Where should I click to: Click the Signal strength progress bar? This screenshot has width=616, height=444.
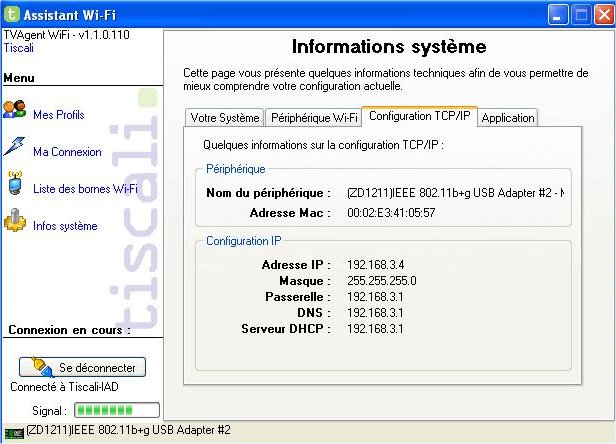click(117, 410)
